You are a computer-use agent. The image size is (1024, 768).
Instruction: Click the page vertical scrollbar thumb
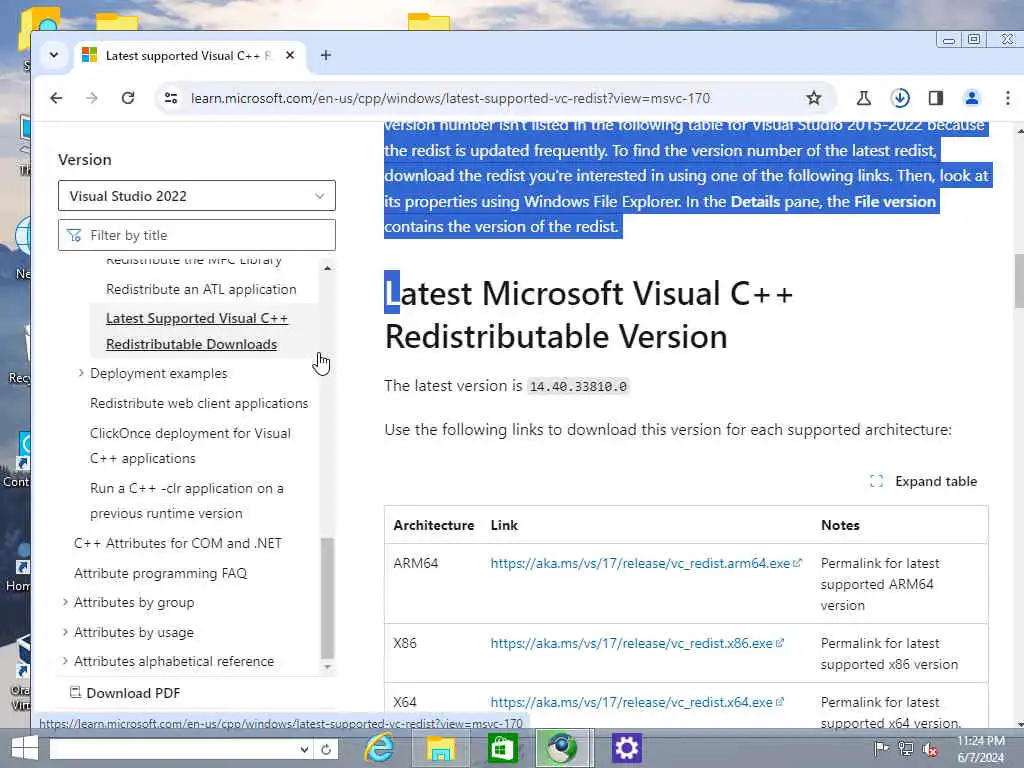[x=1019, y=281]
